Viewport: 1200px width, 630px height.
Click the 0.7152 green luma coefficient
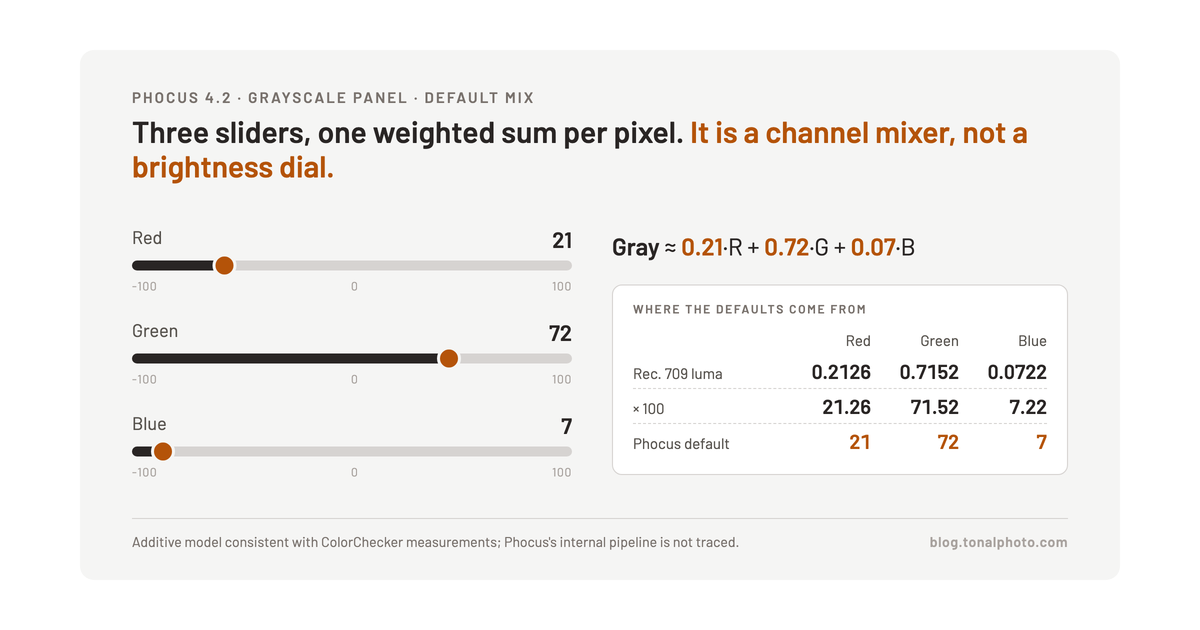point(929,372)
